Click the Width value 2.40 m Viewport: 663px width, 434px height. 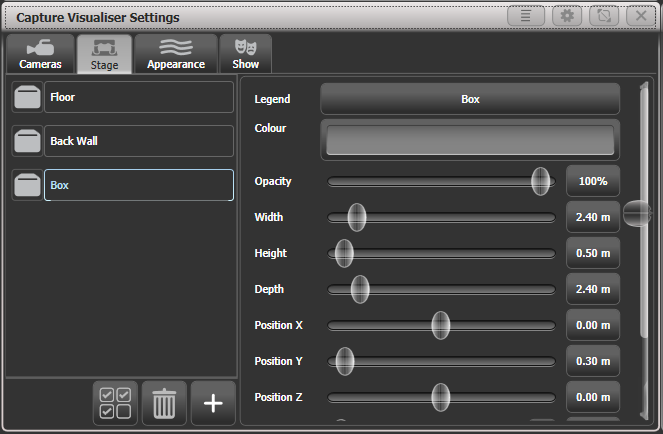click(593, 217)
